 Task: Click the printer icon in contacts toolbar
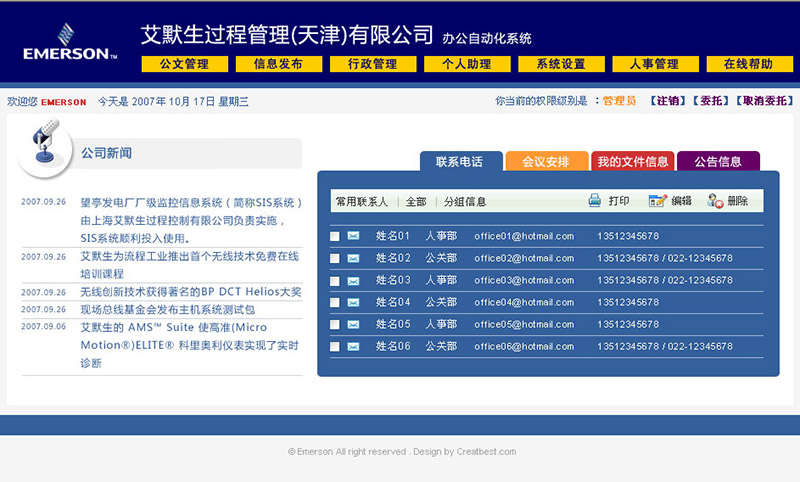594,201
